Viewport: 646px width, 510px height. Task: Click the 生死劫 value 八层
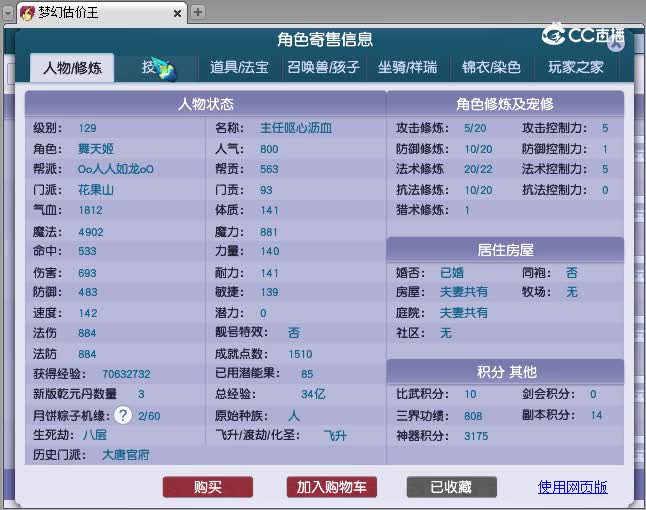(x=95, y=435)
